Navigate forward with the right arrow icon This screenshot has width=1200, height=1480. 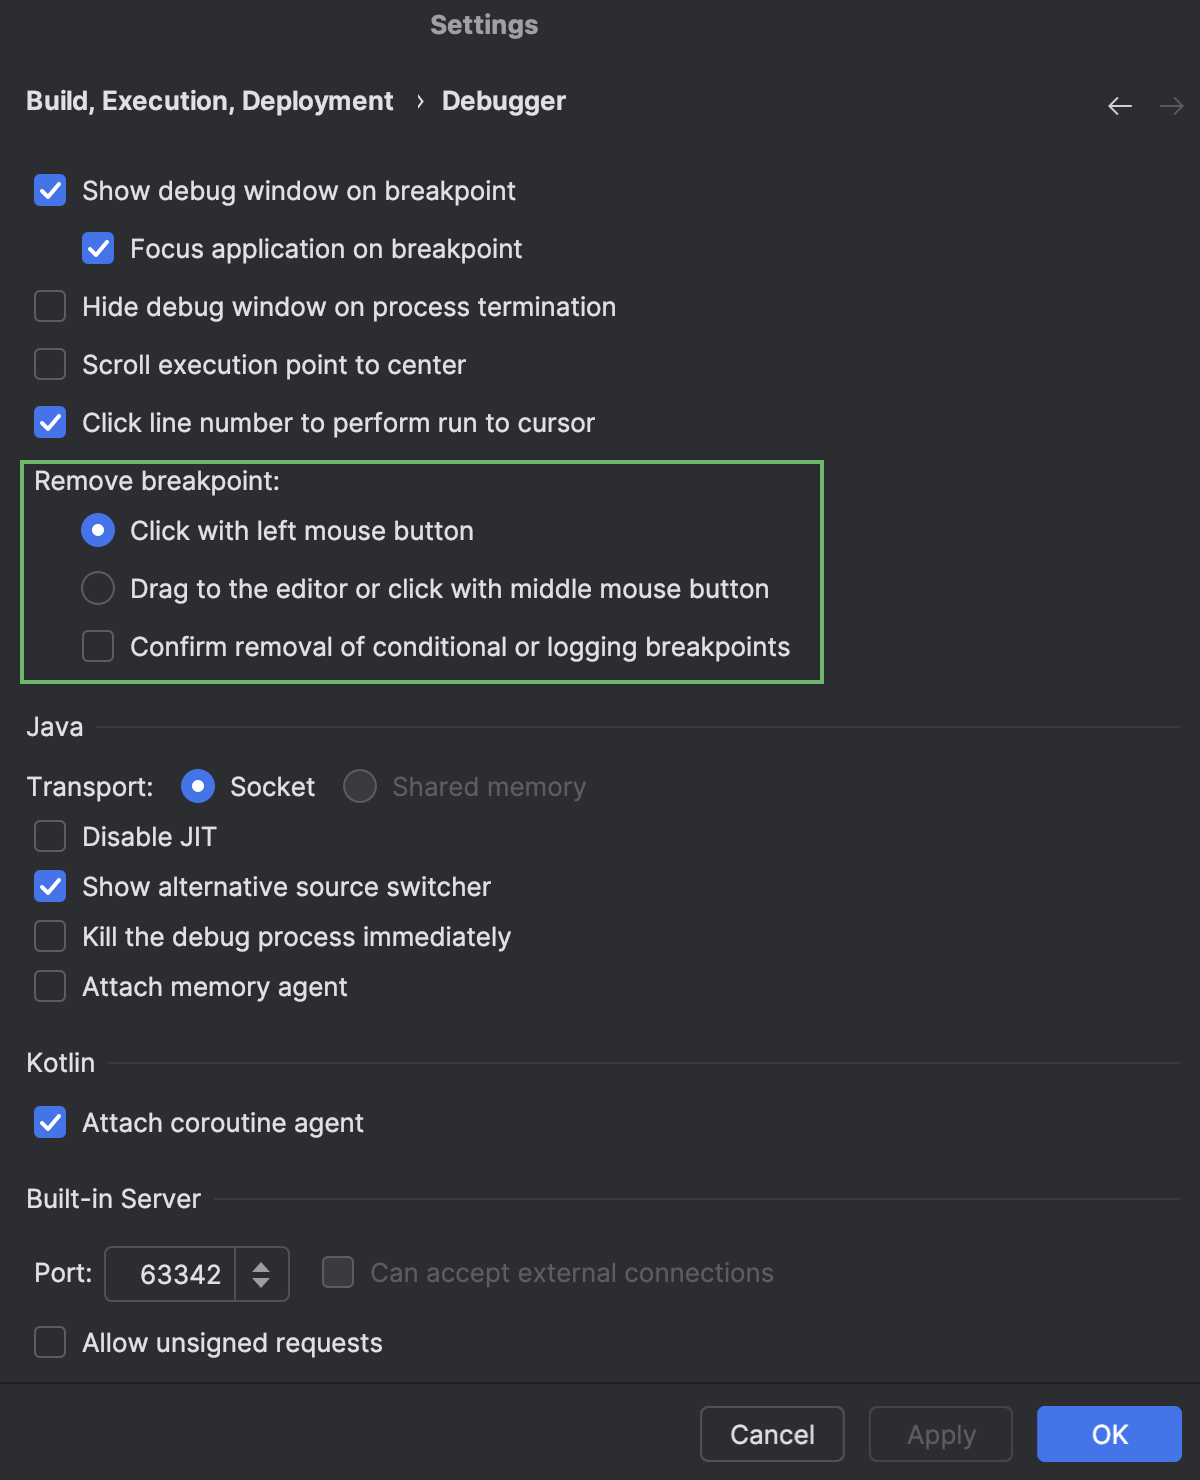[x=1171, y=105]
